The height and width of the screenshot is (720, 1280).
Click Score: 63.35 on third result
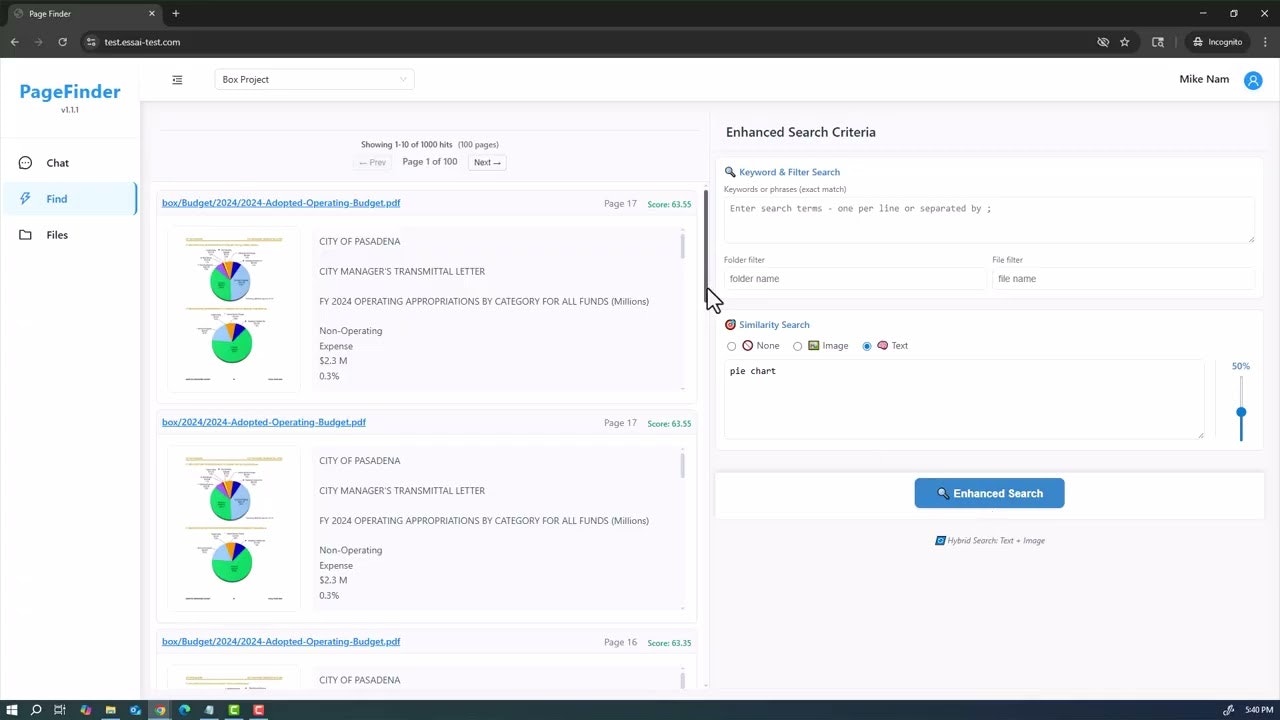(x=669, y=643)
